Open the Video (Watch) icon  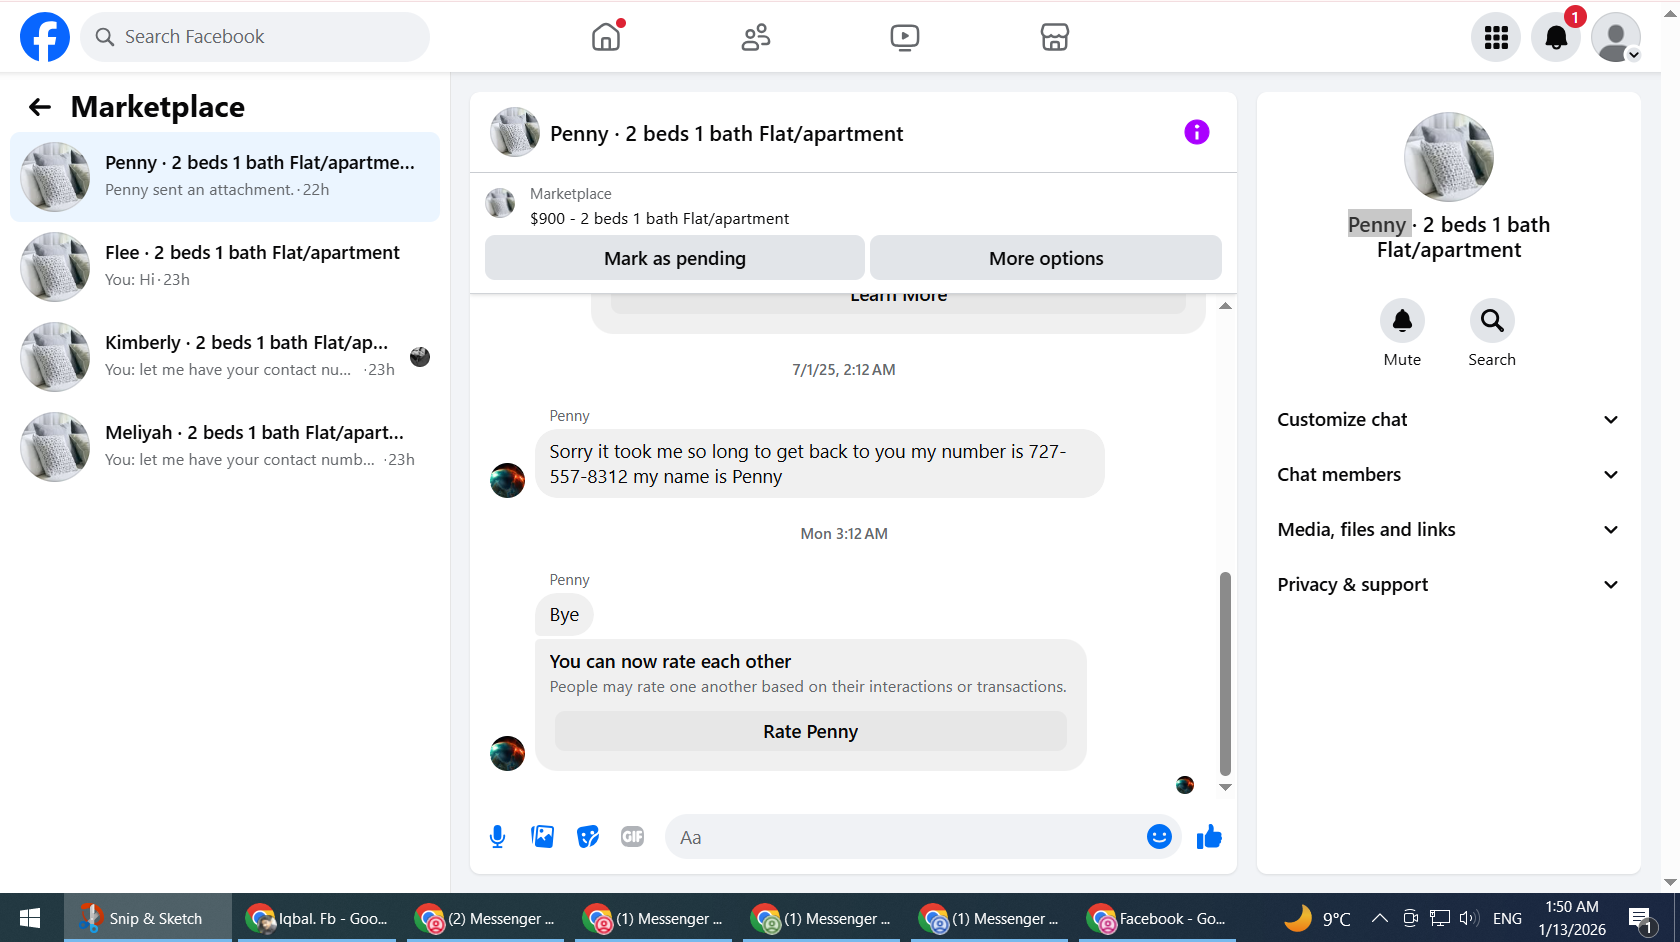click(905, 37)
